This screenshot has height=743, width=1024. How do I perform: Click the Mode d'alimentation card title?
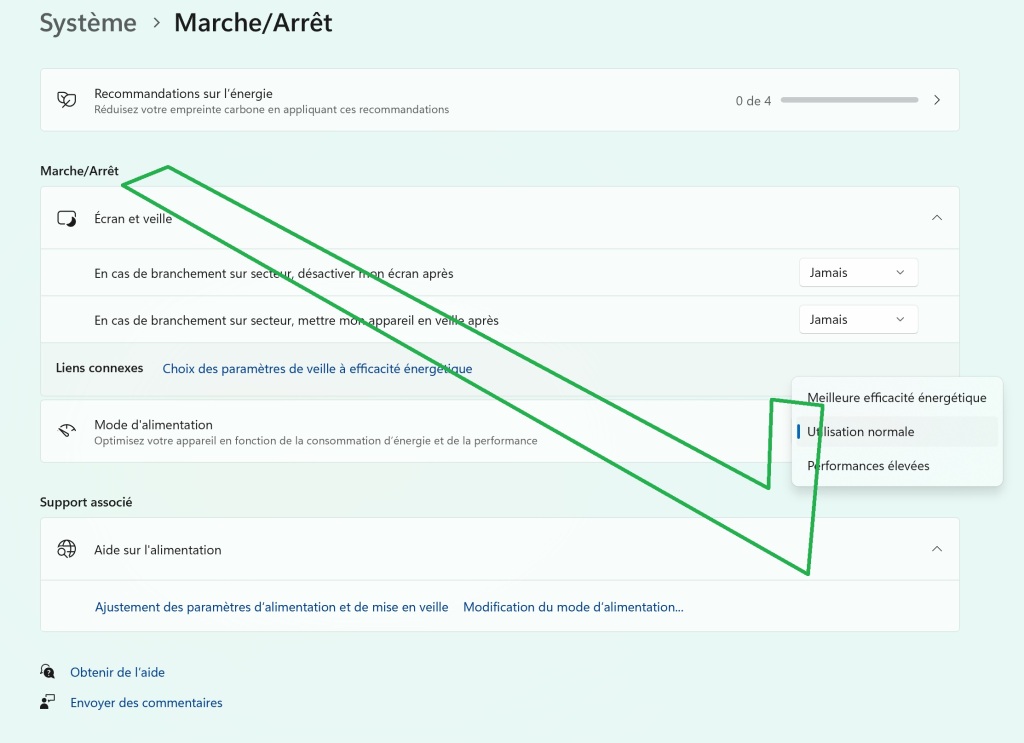[153, 424]
